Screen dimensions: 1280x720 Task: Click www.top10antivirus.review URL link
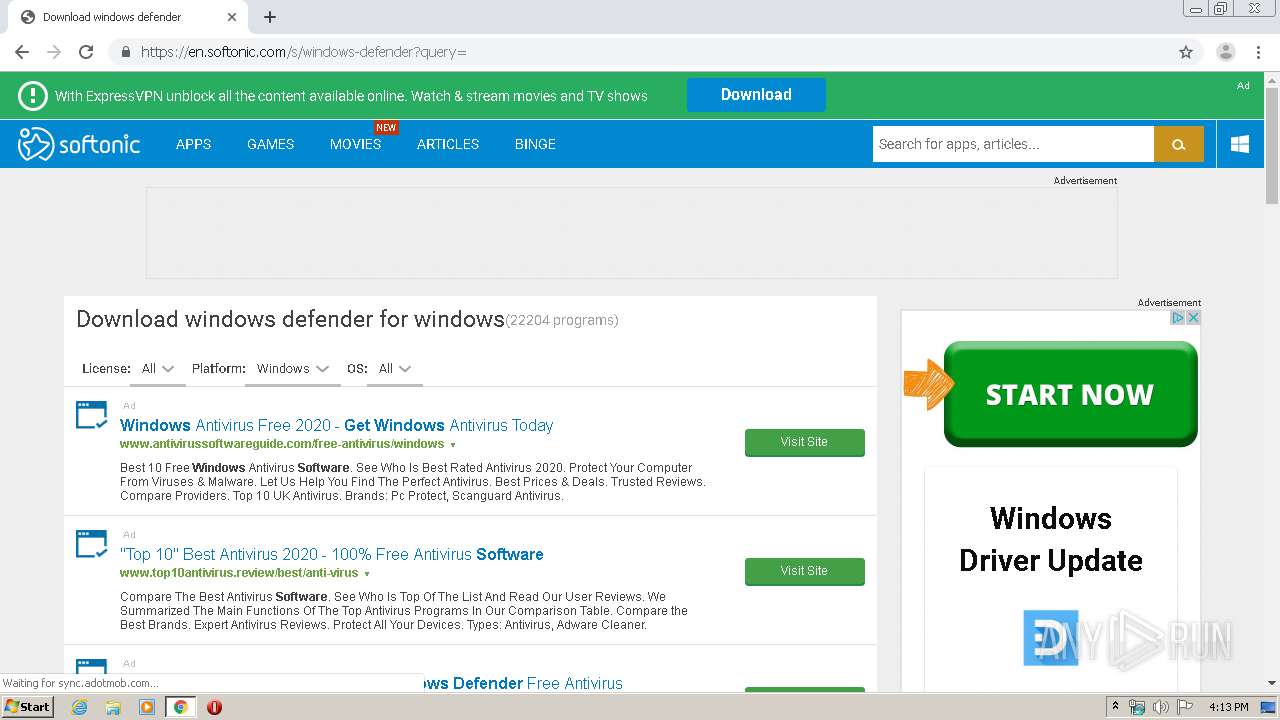point(239,573)
